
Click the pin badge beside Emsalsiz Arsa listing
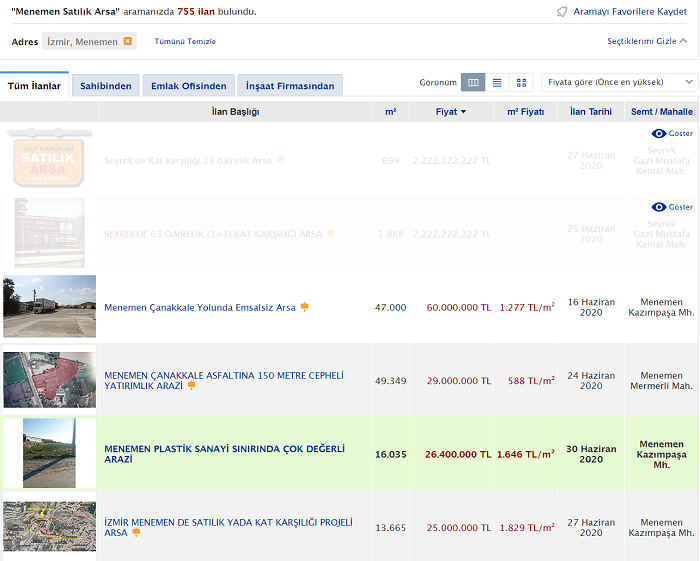pyautogui.click(x=305, y=307)
